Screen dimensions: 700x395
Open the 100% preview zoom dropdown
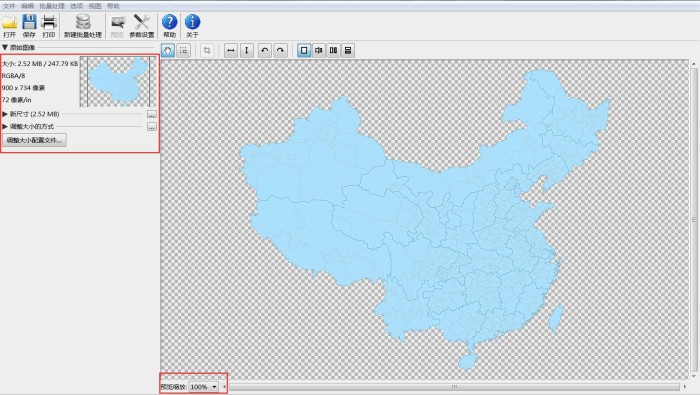204,387
